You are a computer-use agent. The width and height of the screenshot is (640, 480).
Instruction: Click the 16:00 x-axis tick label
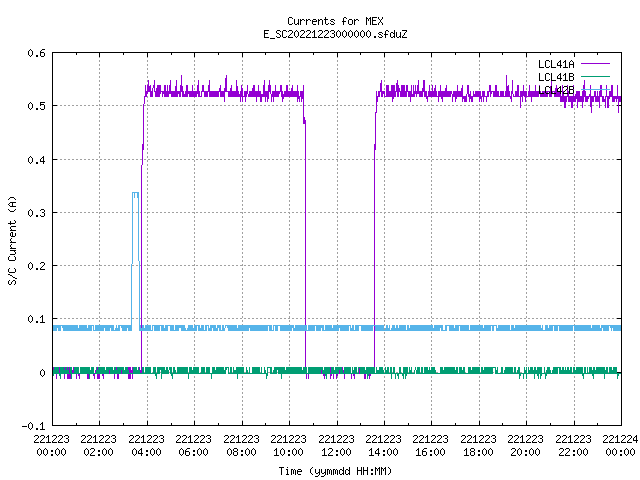430,452
